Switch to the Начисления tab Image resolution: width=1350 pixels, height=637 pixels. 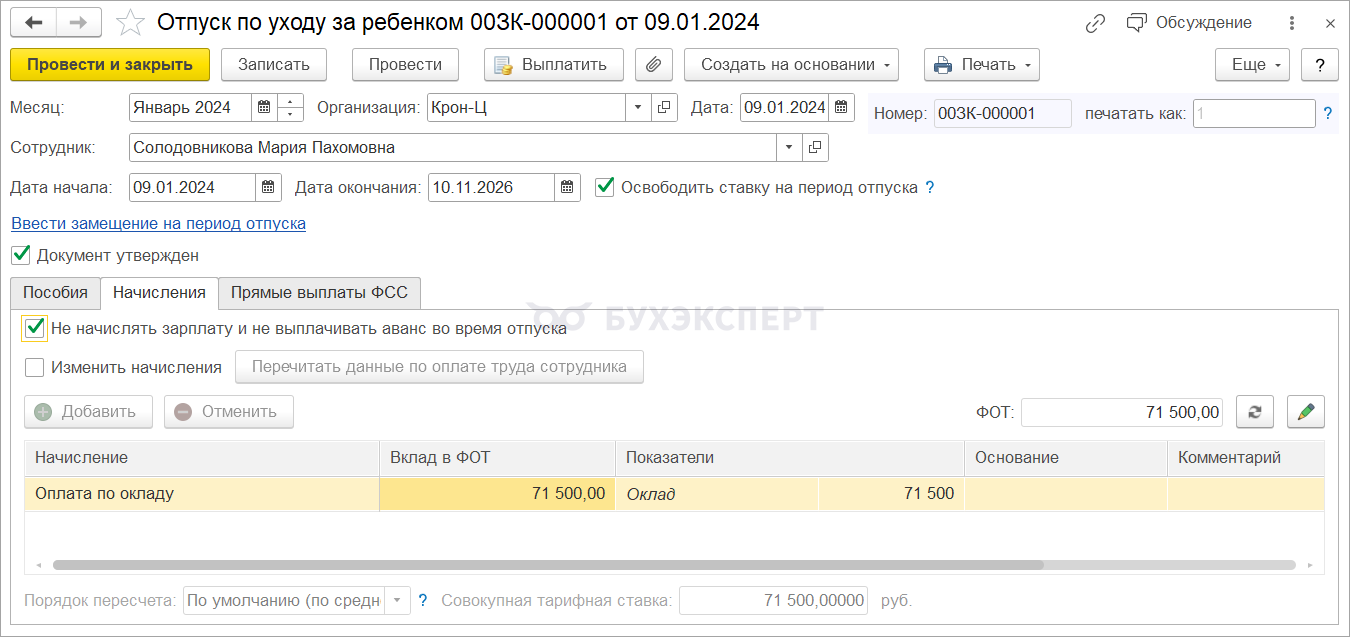159,293
